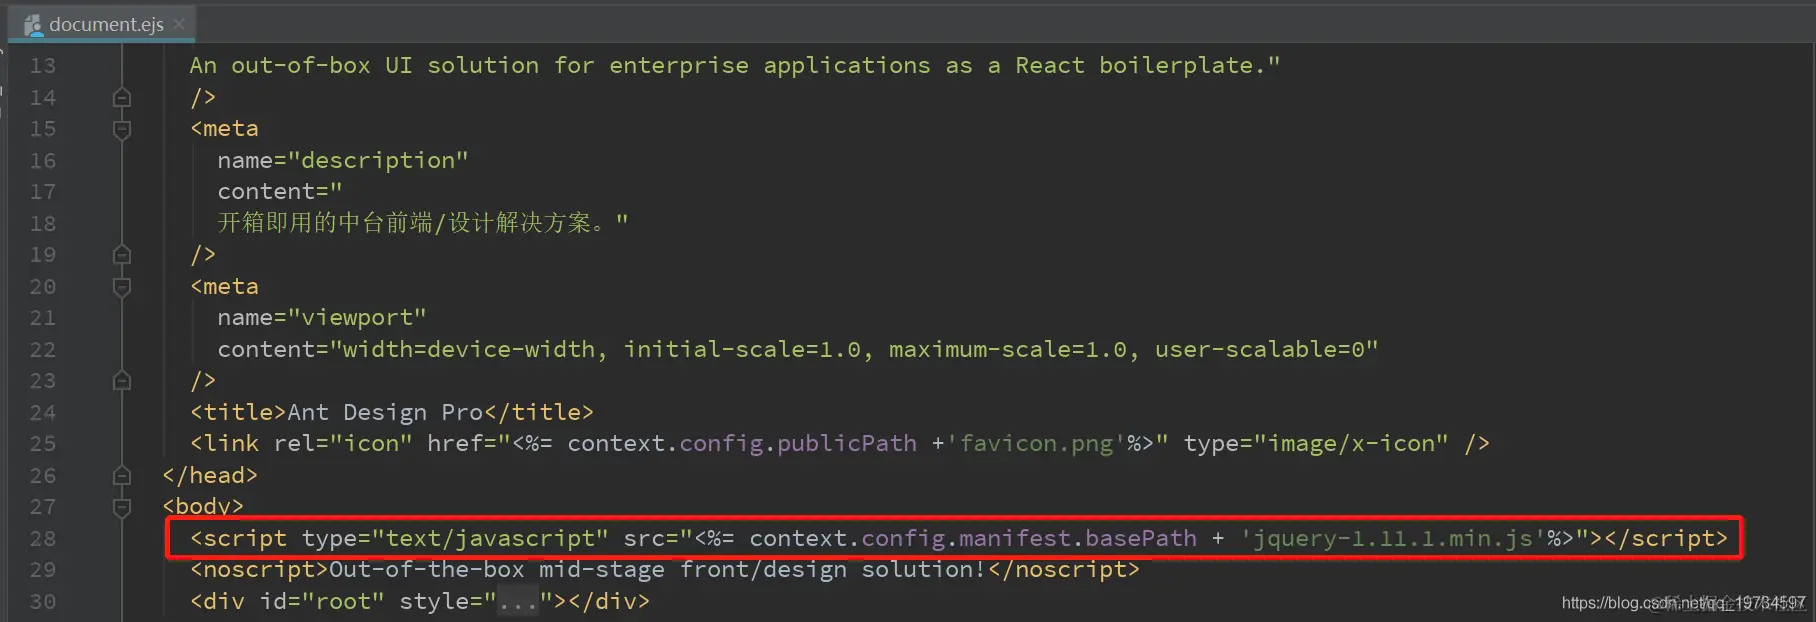Click 'favicon.png' string
This screenshot has height=622, width=1816.
coord(1036,444)
